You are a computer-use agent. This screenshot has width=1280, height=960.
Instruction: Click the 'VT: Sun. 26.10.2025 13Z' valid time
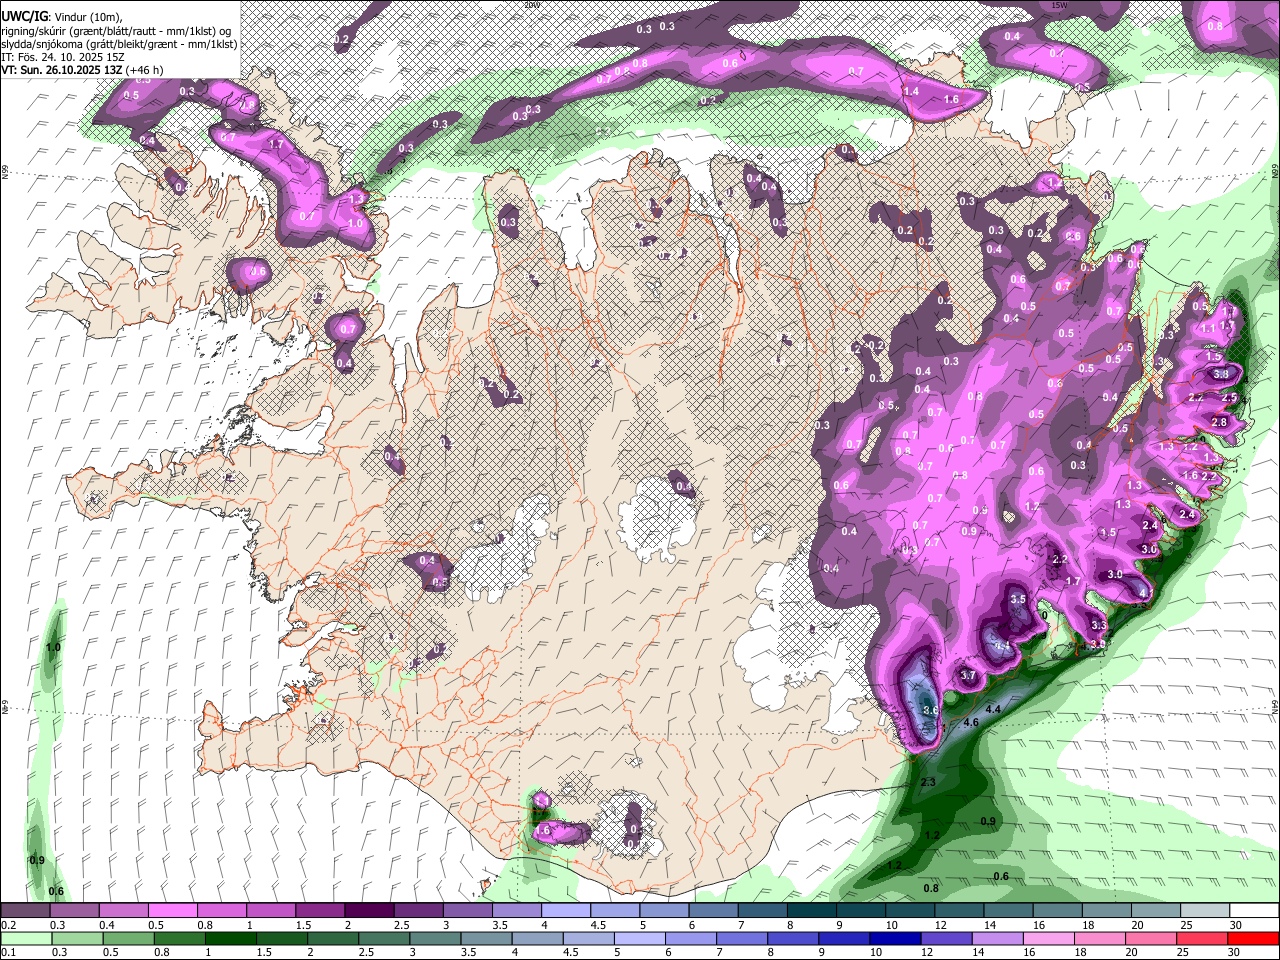(62, 70)
